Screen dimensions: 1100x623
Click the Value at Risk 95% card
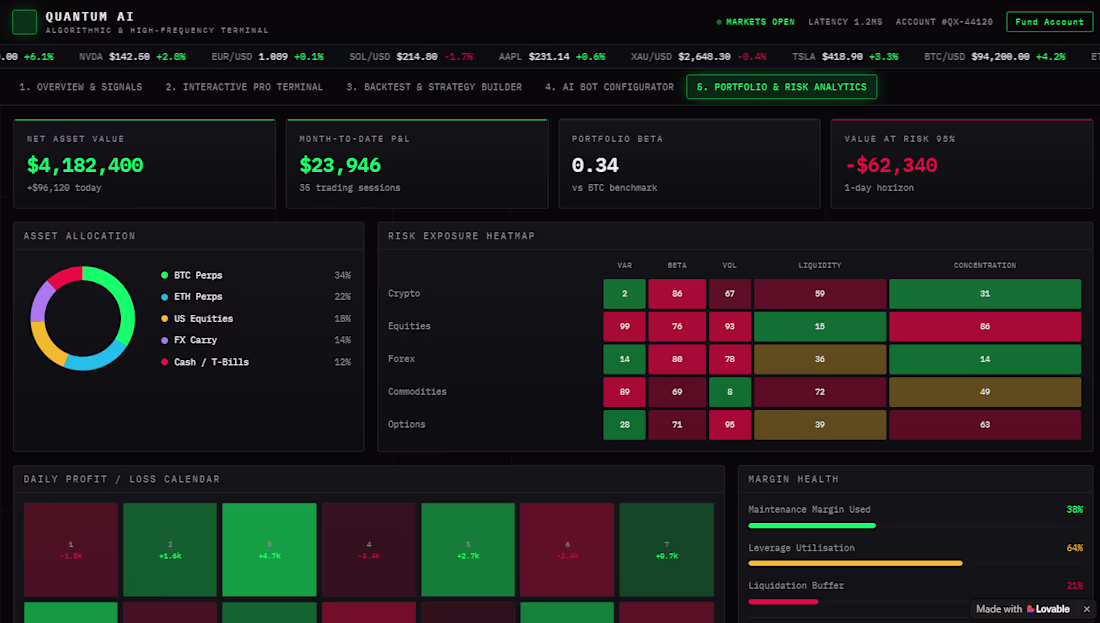coord(962,163)
